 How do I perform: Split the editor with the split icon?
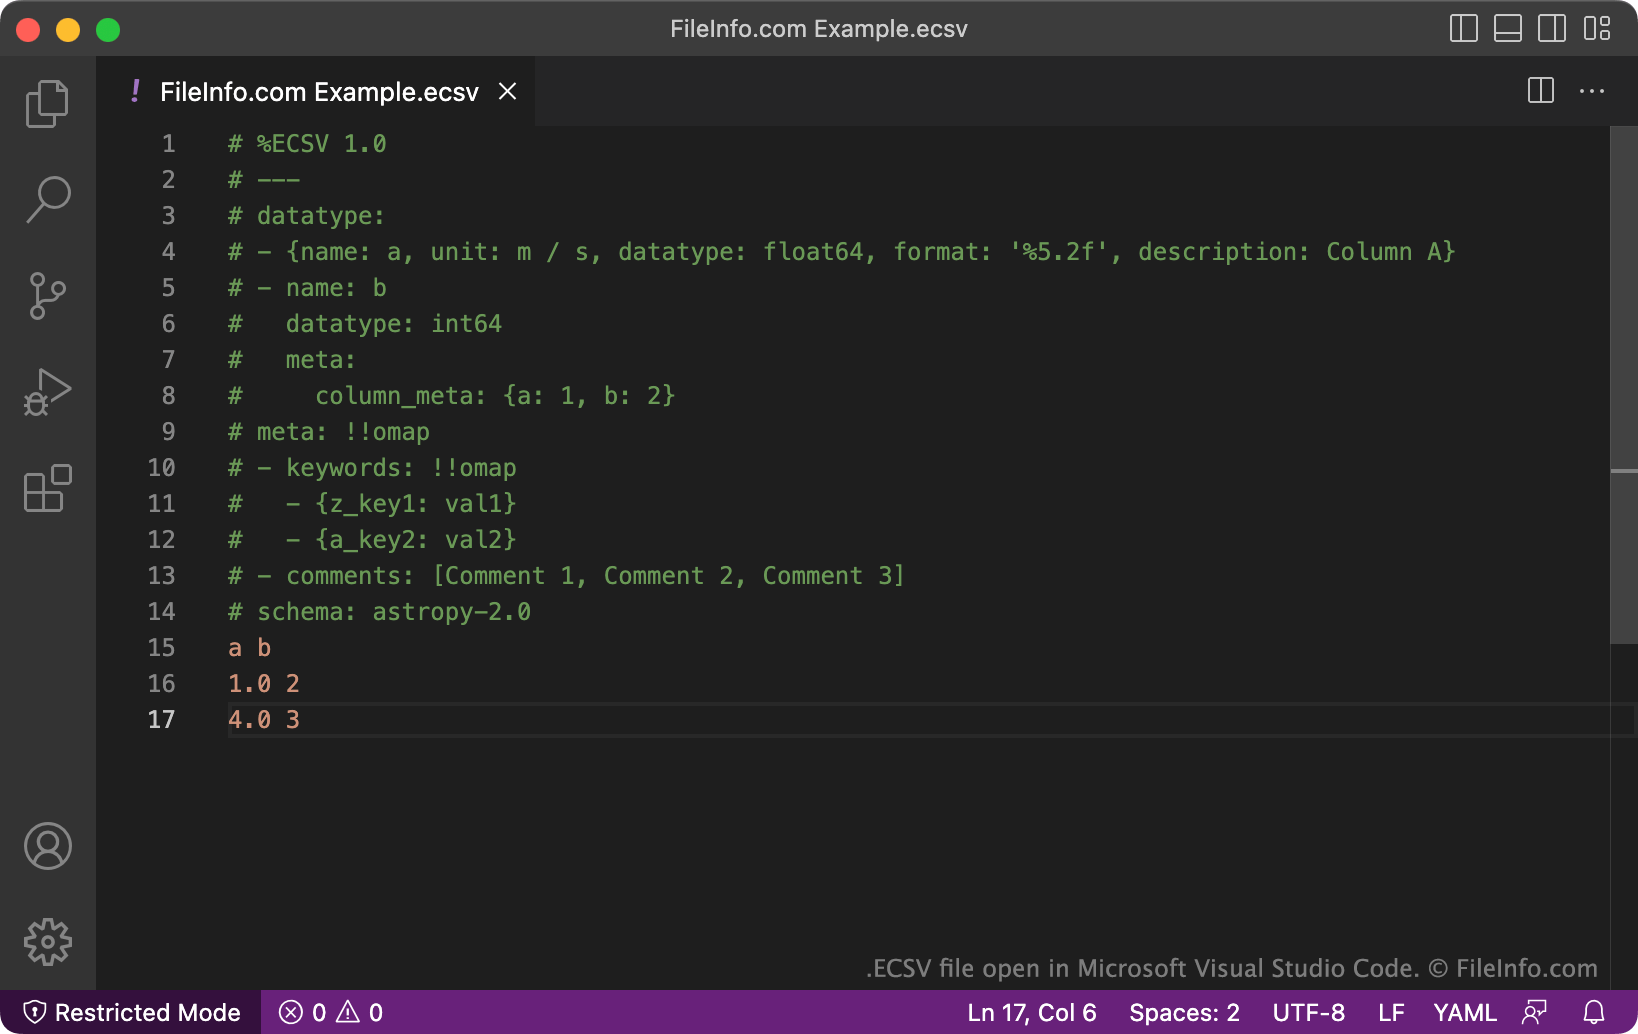click(x=1540, y=91)
